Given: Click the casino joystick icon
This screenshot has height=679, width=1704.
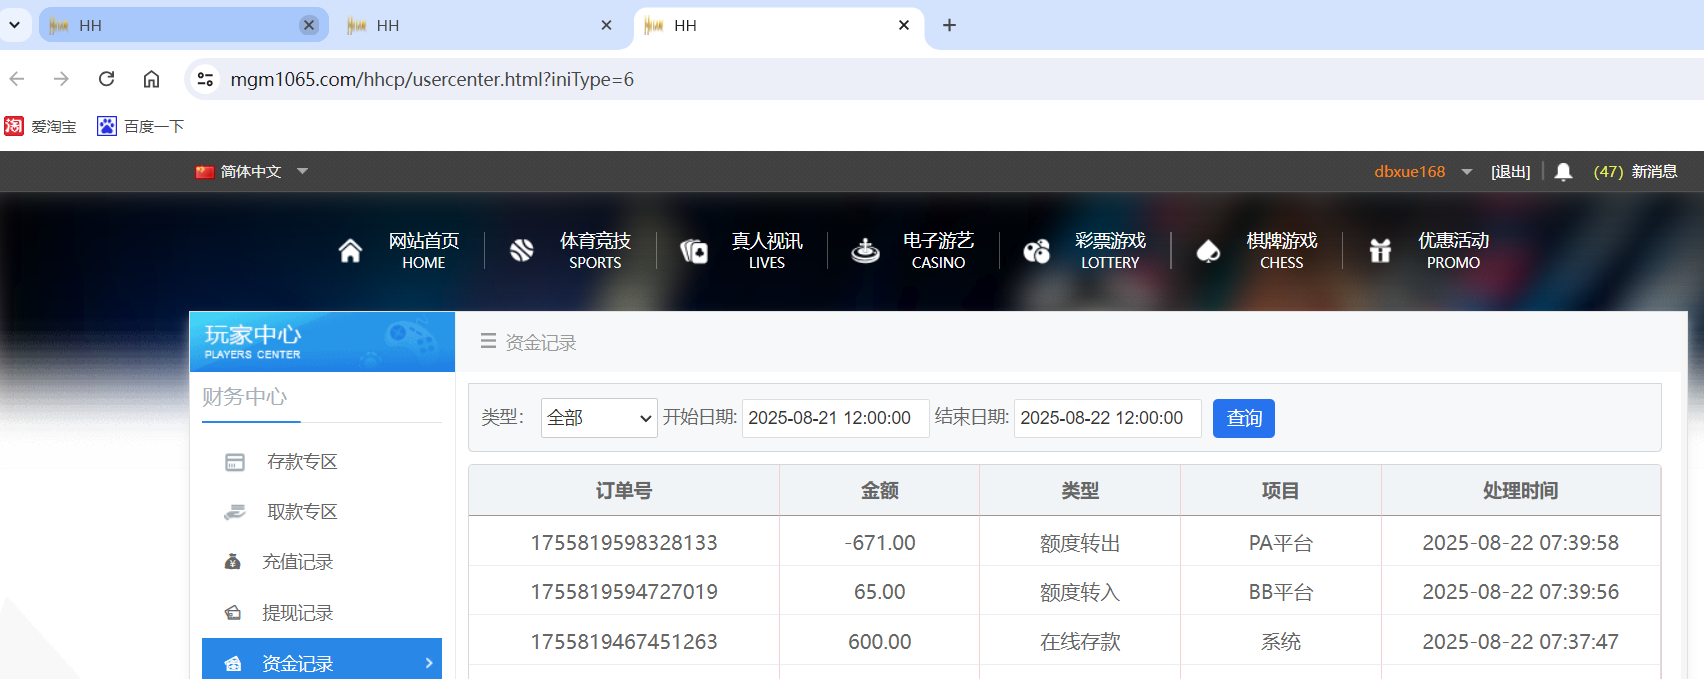Looking at the screenshot, I should coord(865,251).
